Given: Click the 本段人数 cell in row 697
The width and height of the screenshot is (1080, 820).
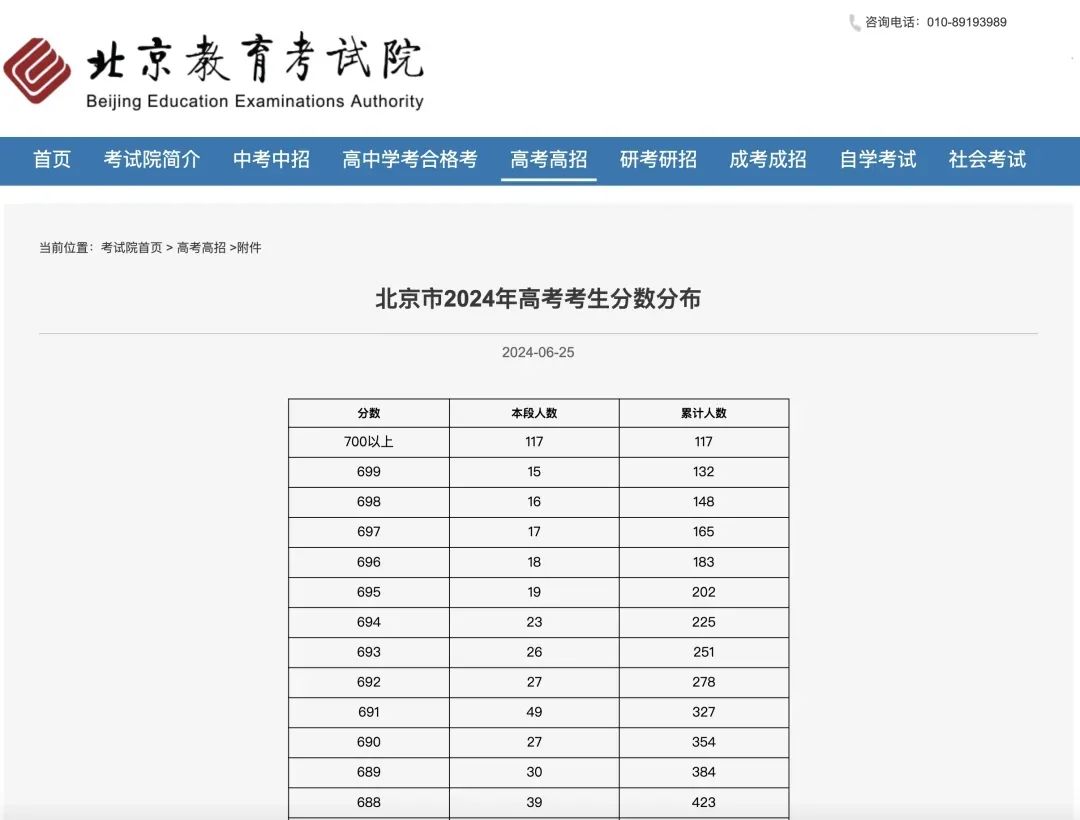Looking at the screenshot, I should click(x=534, y=532).
